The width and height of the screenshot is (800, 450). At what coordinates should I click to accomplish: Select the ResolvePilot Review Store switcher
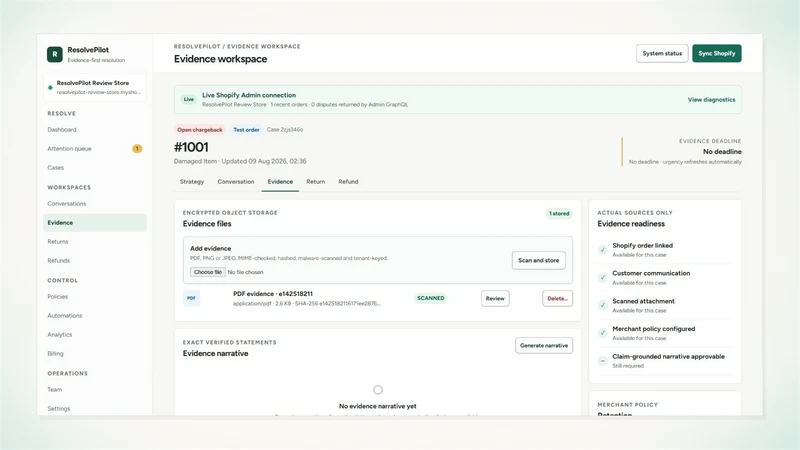coord(95,87)
